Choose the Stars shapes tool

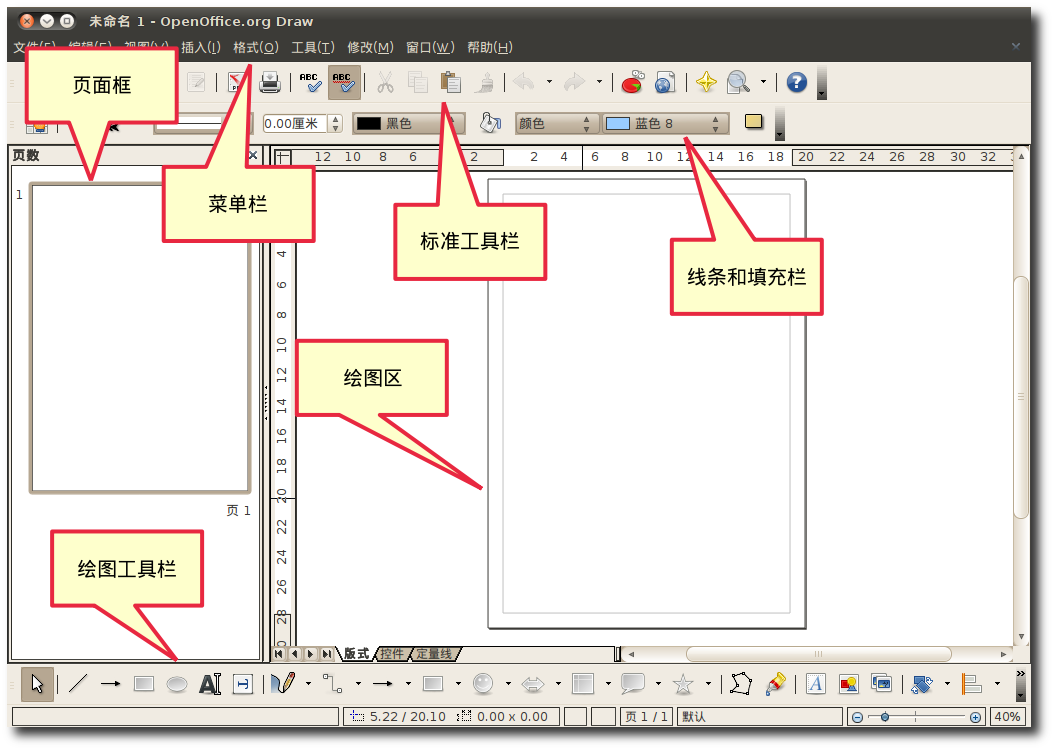click(x=683, y=684)
